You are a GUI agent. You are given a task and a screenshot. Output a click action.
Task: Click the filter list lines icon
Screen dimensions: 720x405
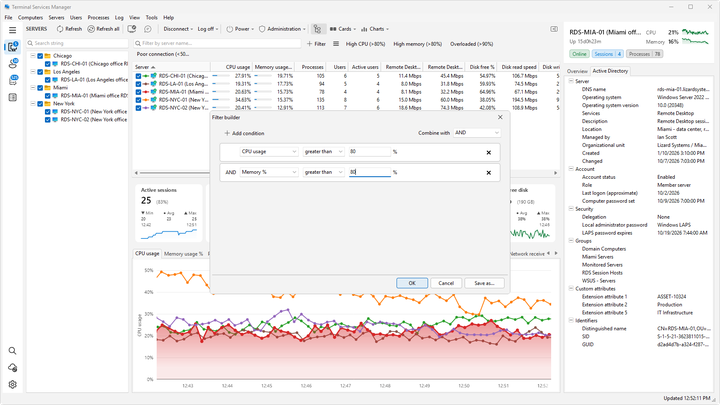tap(336, 44)
